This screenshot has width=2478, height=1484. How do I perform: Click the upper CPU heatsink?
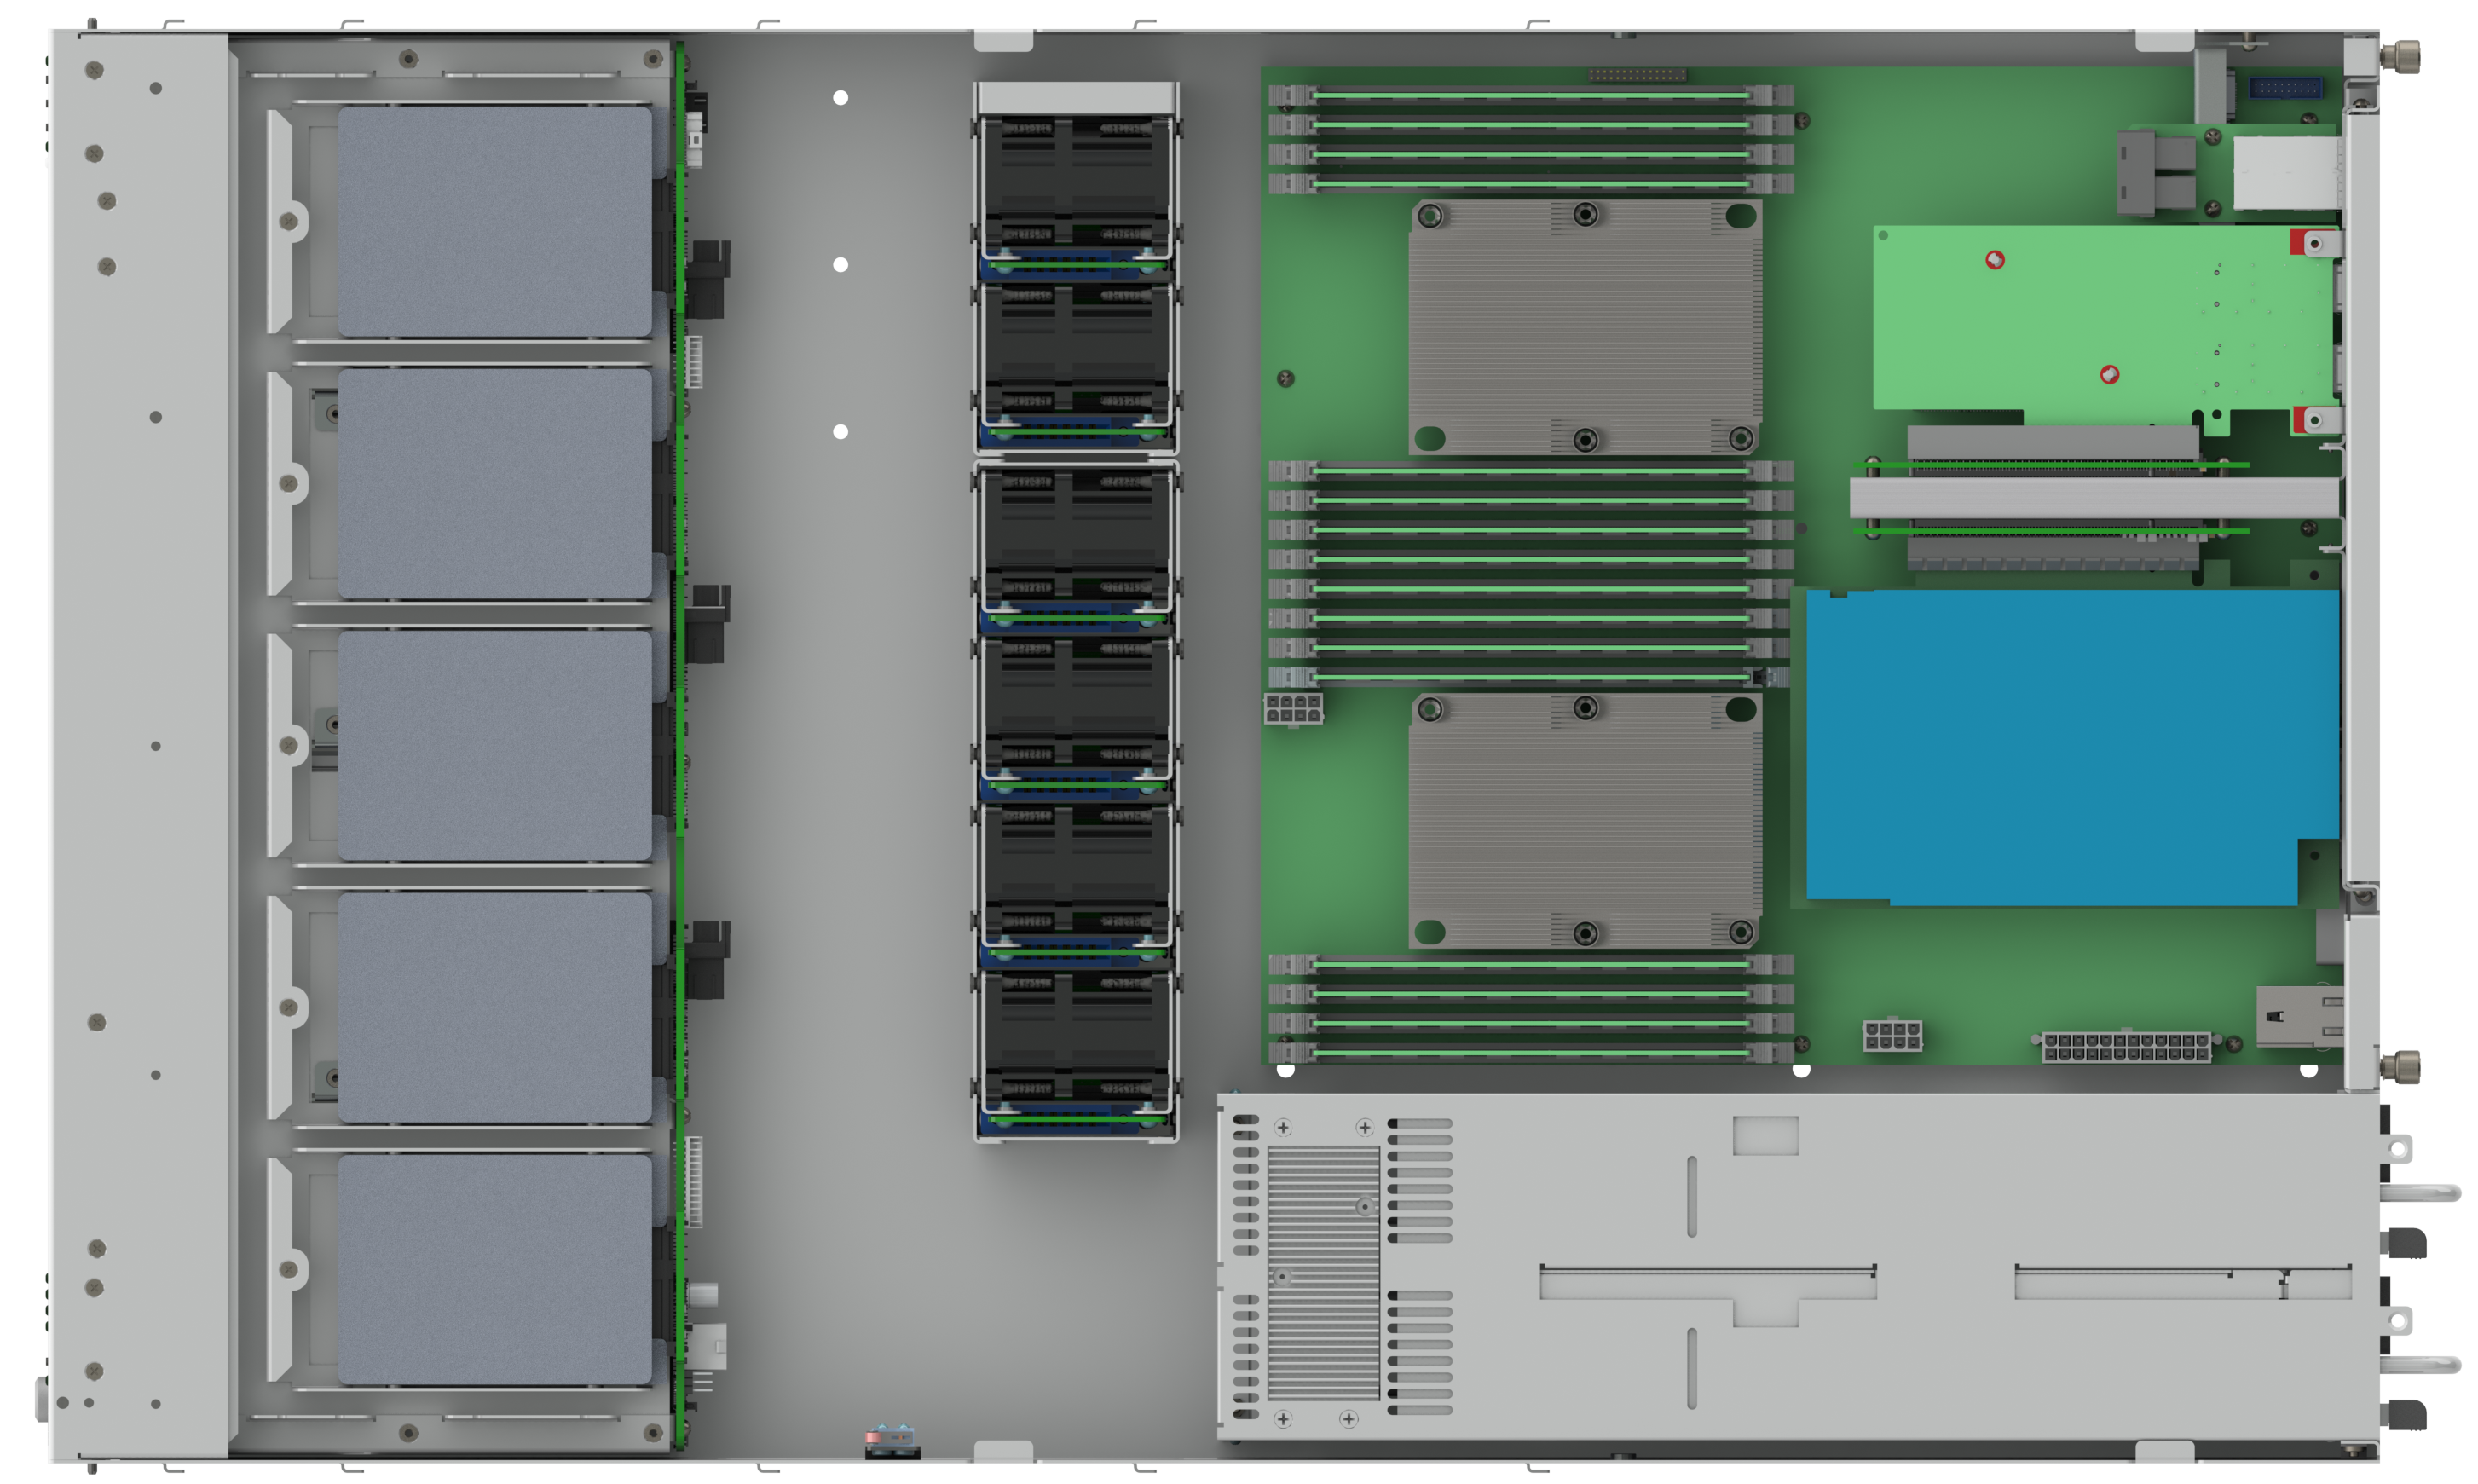tap(1585, 327)
